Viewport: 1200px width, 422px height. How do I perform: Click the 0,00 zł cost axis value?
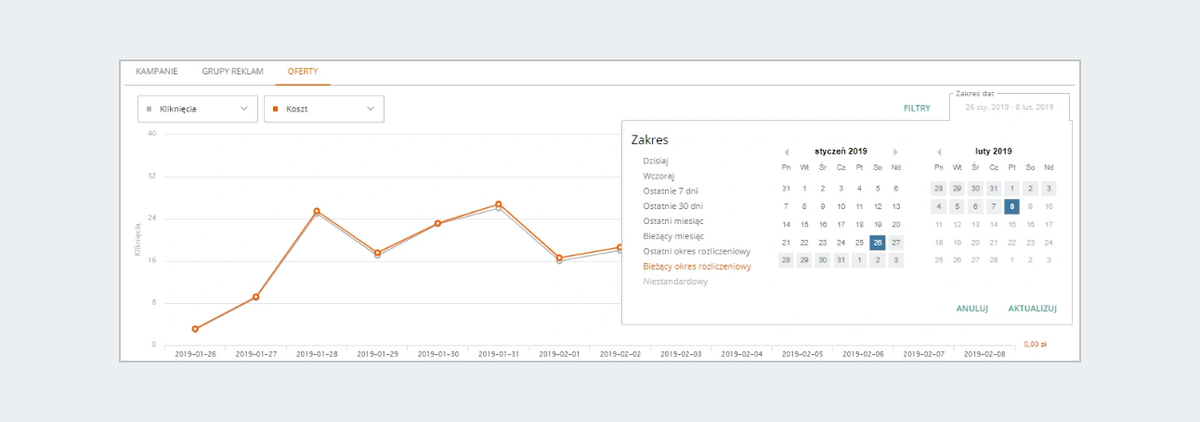point(1036,345)
